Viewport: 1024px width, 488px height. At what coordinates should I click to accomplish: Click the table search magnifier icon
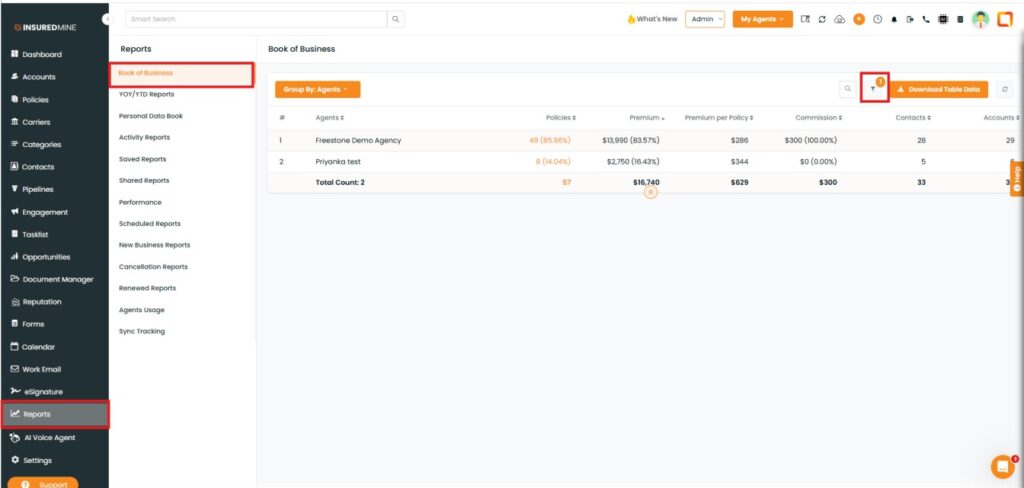[x=847, y=89]
